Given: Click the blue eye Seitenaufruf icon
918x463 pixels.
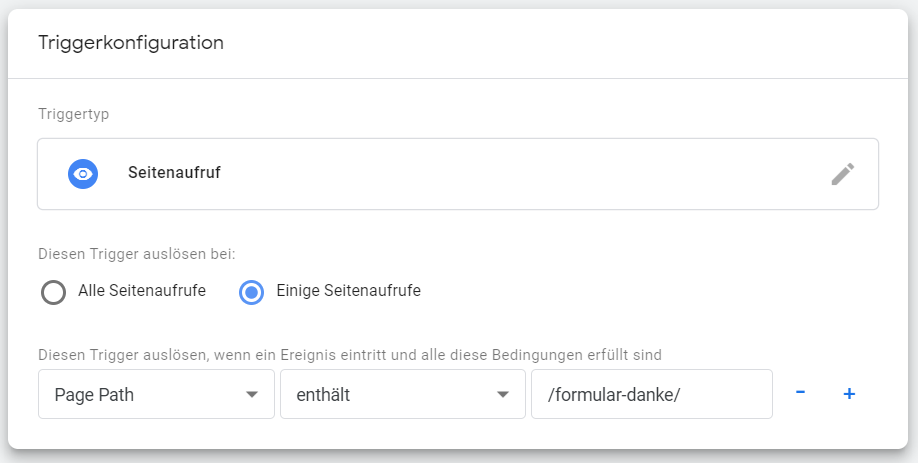Looking at the screenshot, I should pos(83,174).
